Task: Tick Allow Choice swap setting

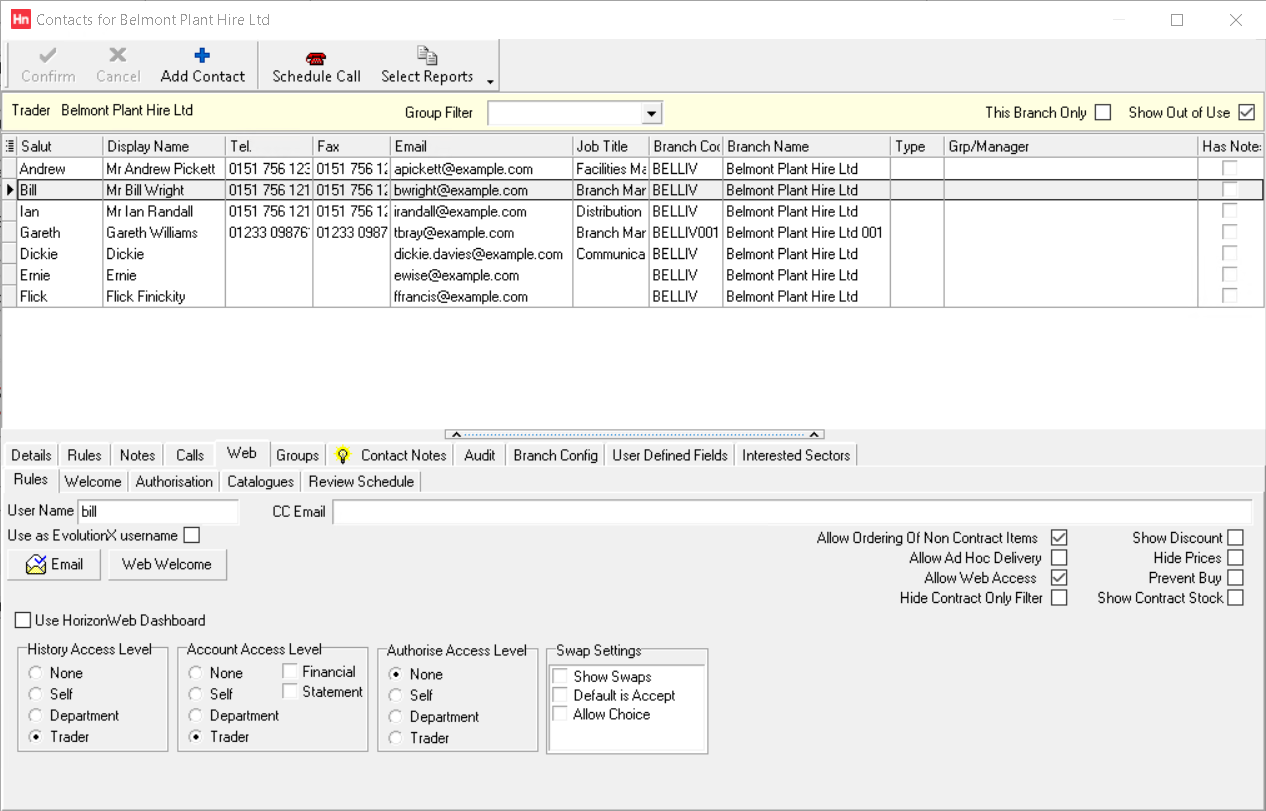Action: (560, 715)
